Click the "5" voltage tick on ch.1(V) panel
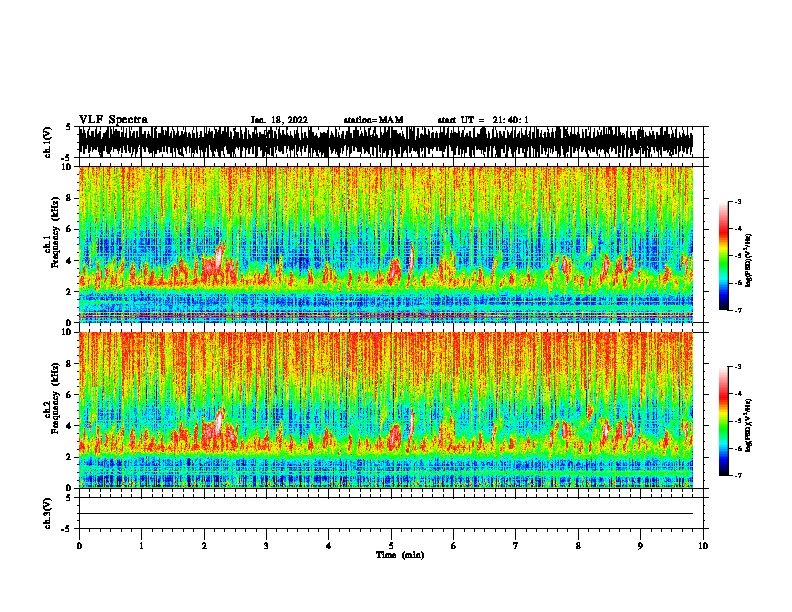Screen dimensions: 792x612 click(x=68, y=127)
